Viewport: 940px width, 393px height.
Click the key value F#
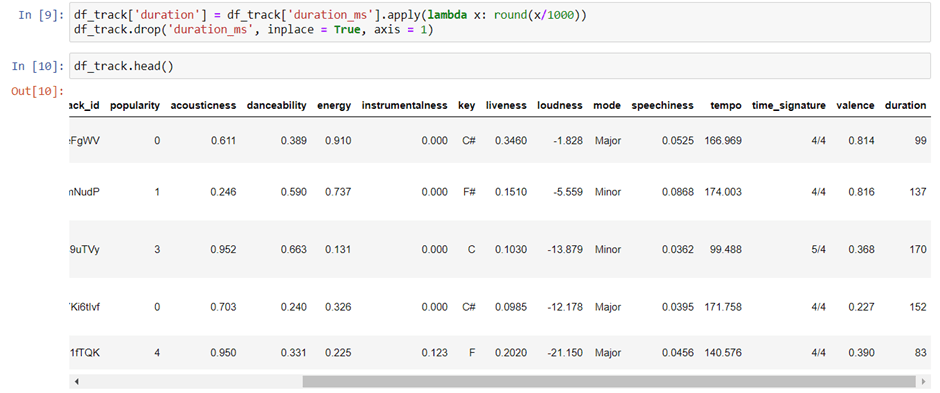pos(469,192)
